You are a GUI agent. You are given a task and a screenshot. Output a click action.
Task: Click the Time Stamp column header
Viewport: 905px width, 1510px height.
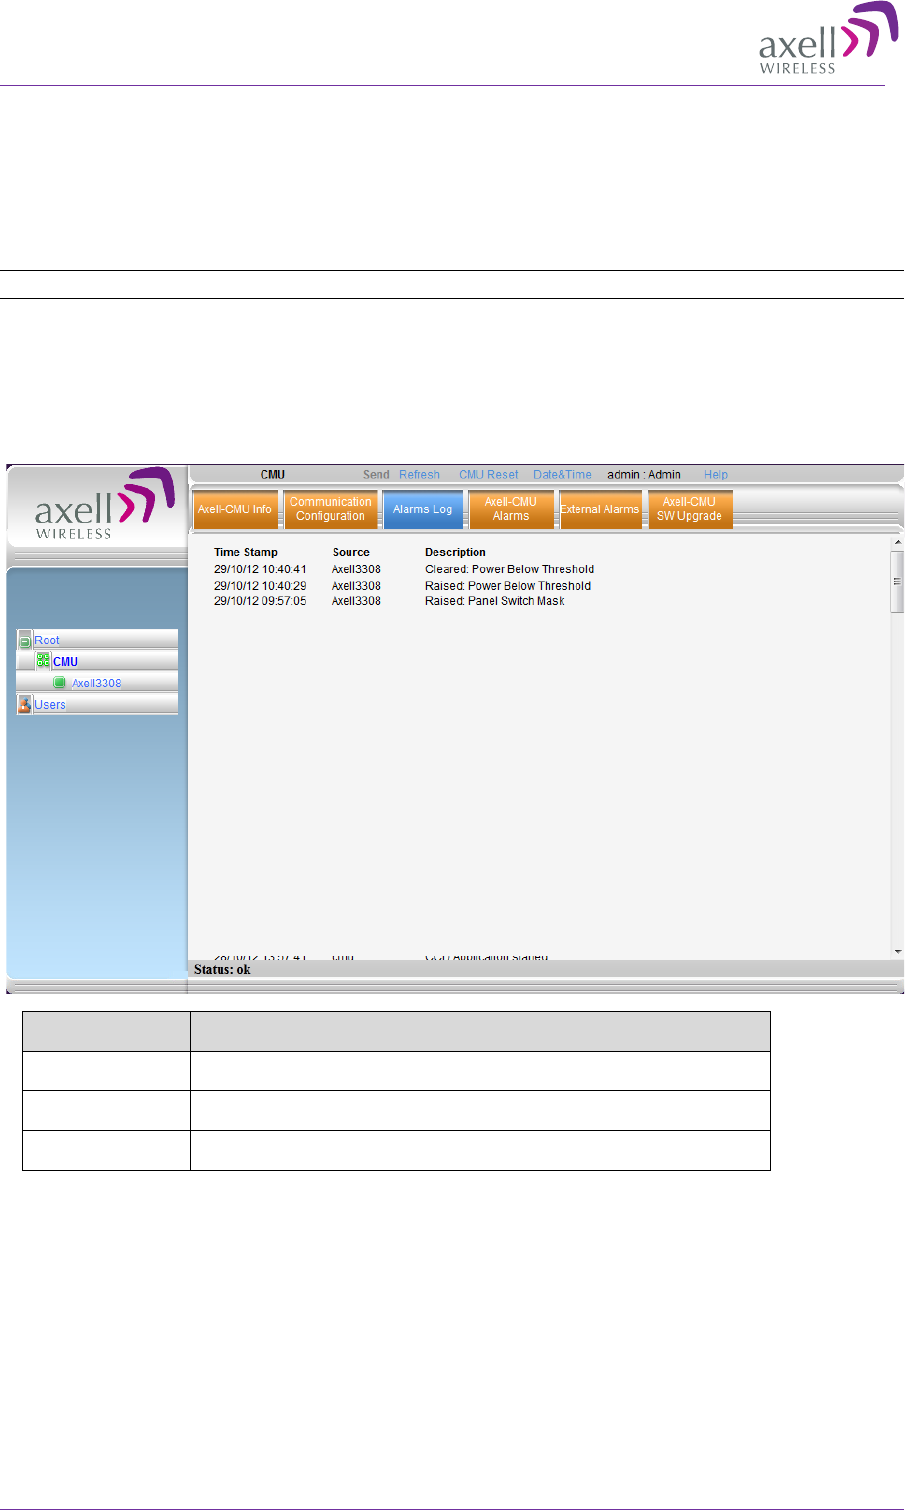coord(246,552)
